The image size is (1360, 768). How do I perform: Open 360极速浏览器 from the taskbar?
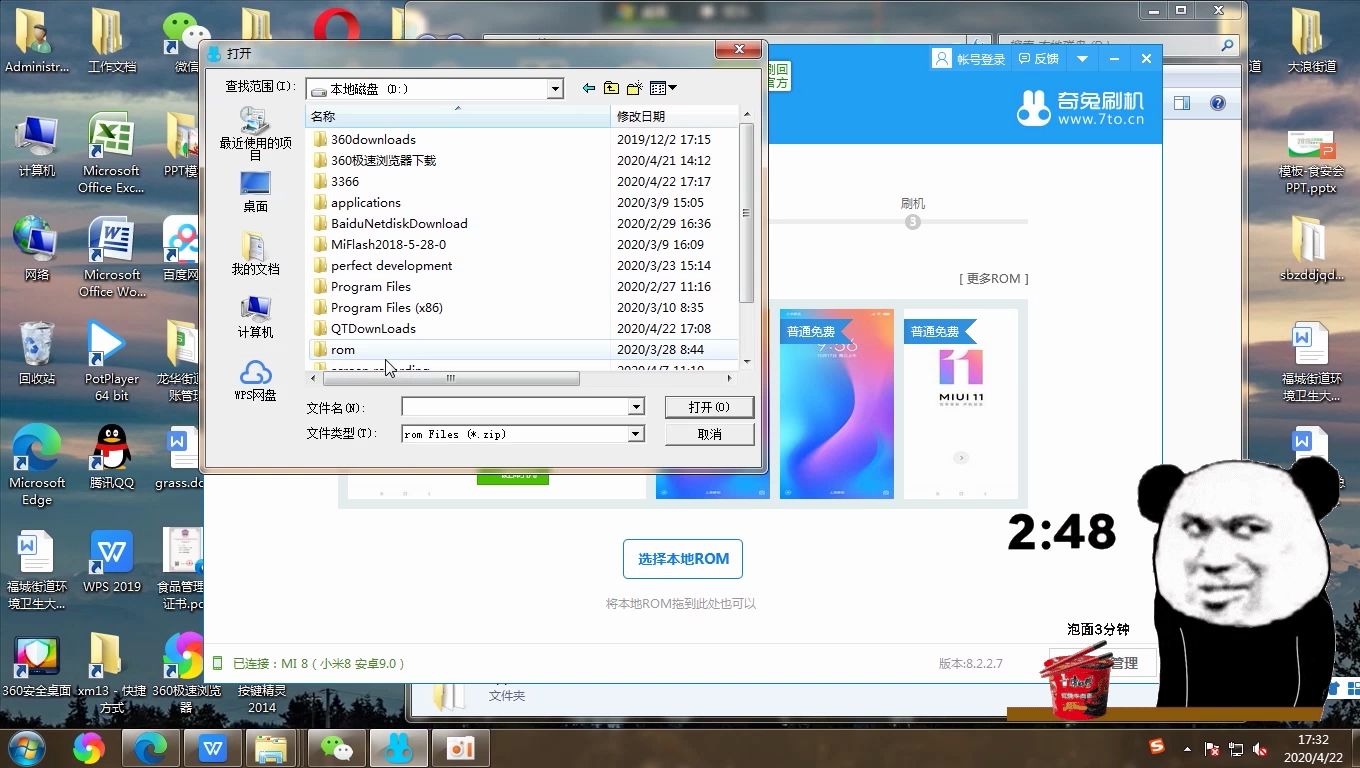[88, 747]
